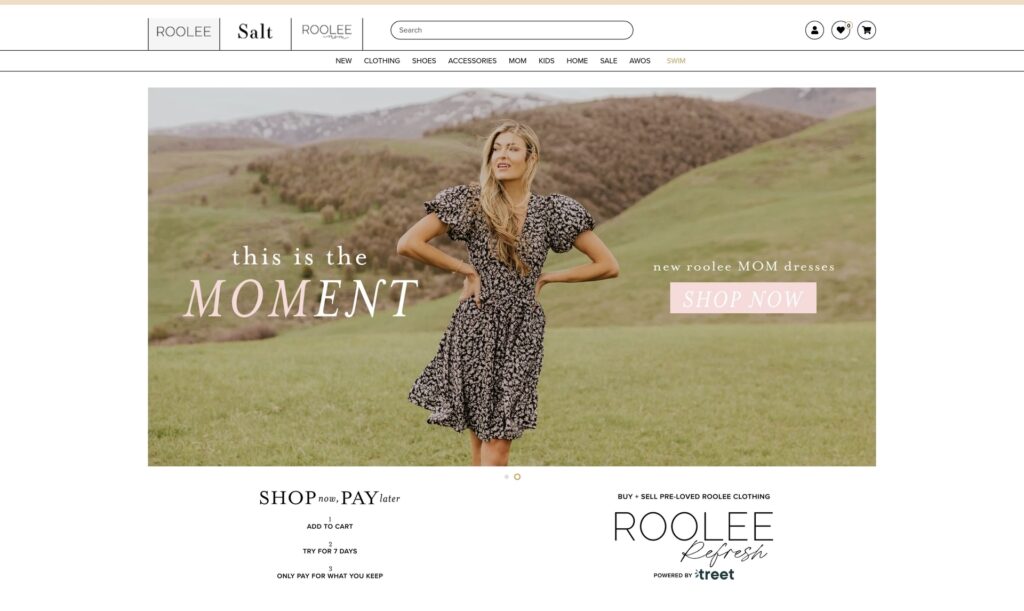Open the NEW menu

344,61
